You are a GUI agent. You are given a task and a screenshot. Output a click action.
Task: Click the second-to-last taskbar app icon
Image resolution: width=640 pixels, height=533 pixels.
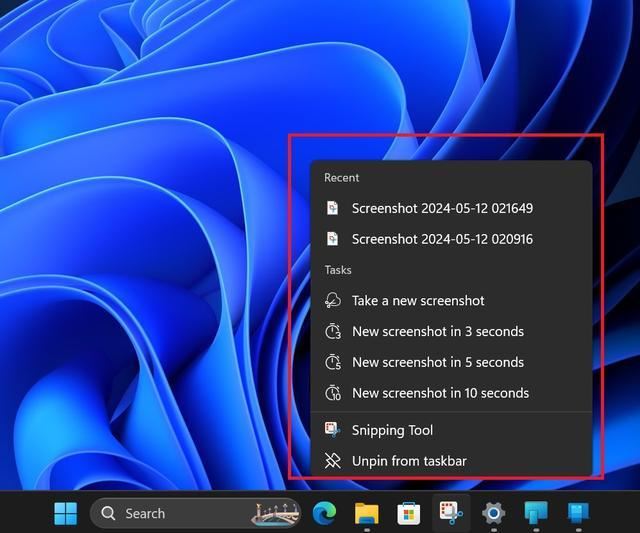coord(536,513)
